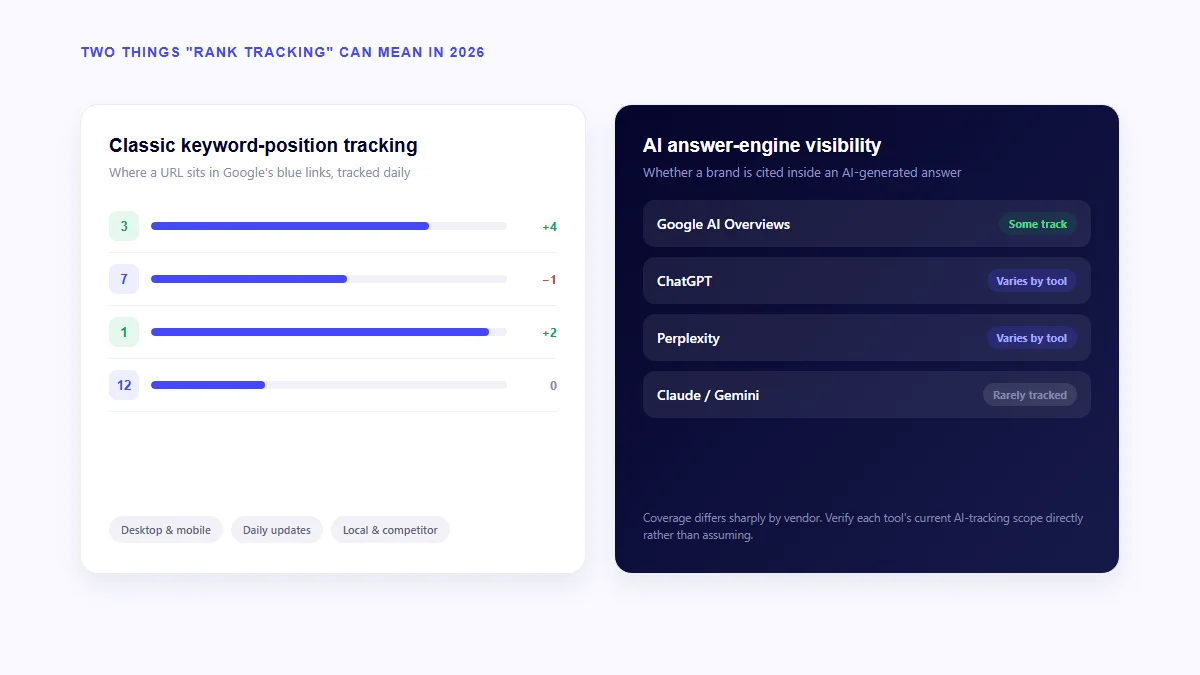Click the Perplexity label
1200x675 pixels.
tap(688, 338)
